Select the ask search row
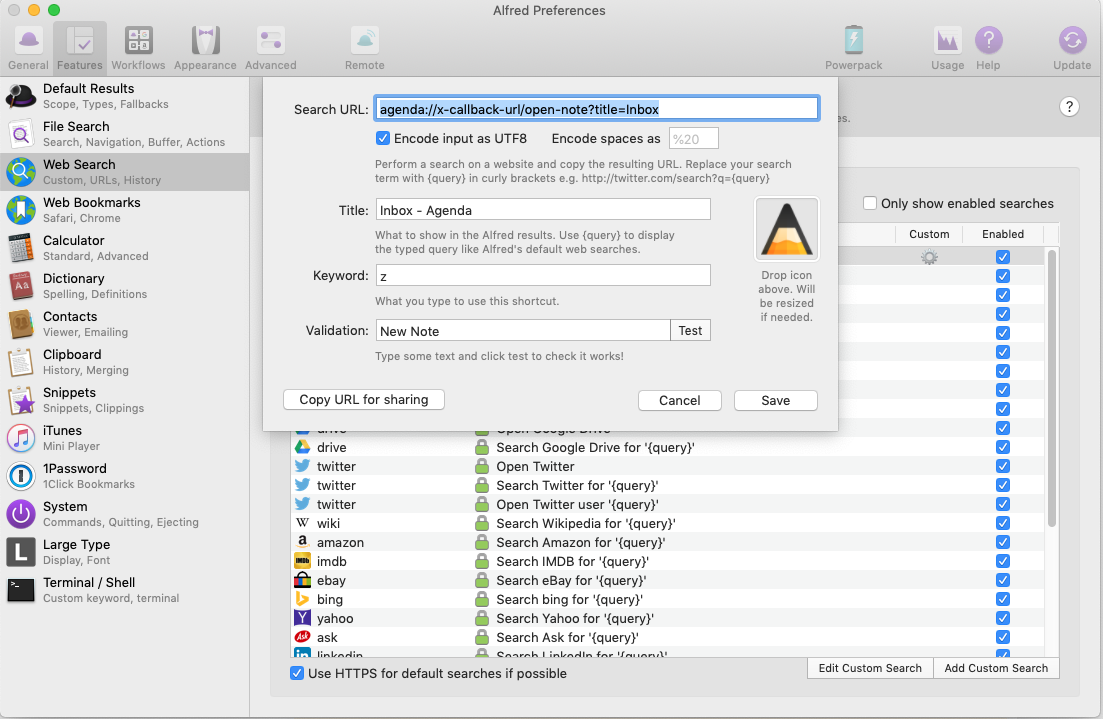Viewport: 1103px width, 719px height. click(668, 637)
